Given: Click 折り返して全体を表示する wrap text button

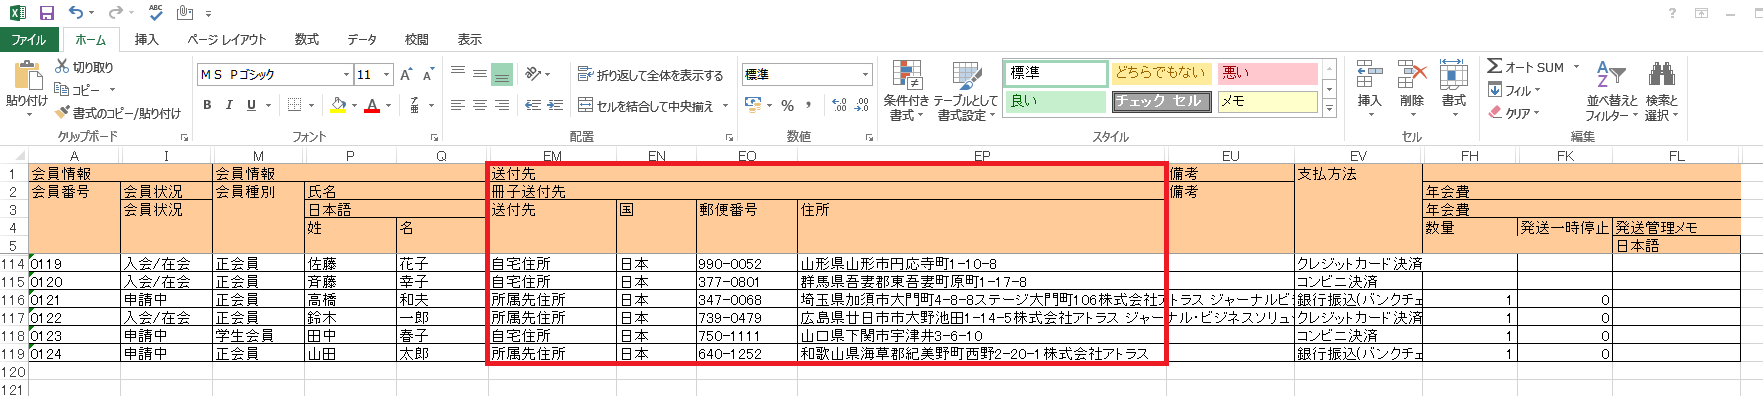Looking at the screenshot, I should [650, 75].
